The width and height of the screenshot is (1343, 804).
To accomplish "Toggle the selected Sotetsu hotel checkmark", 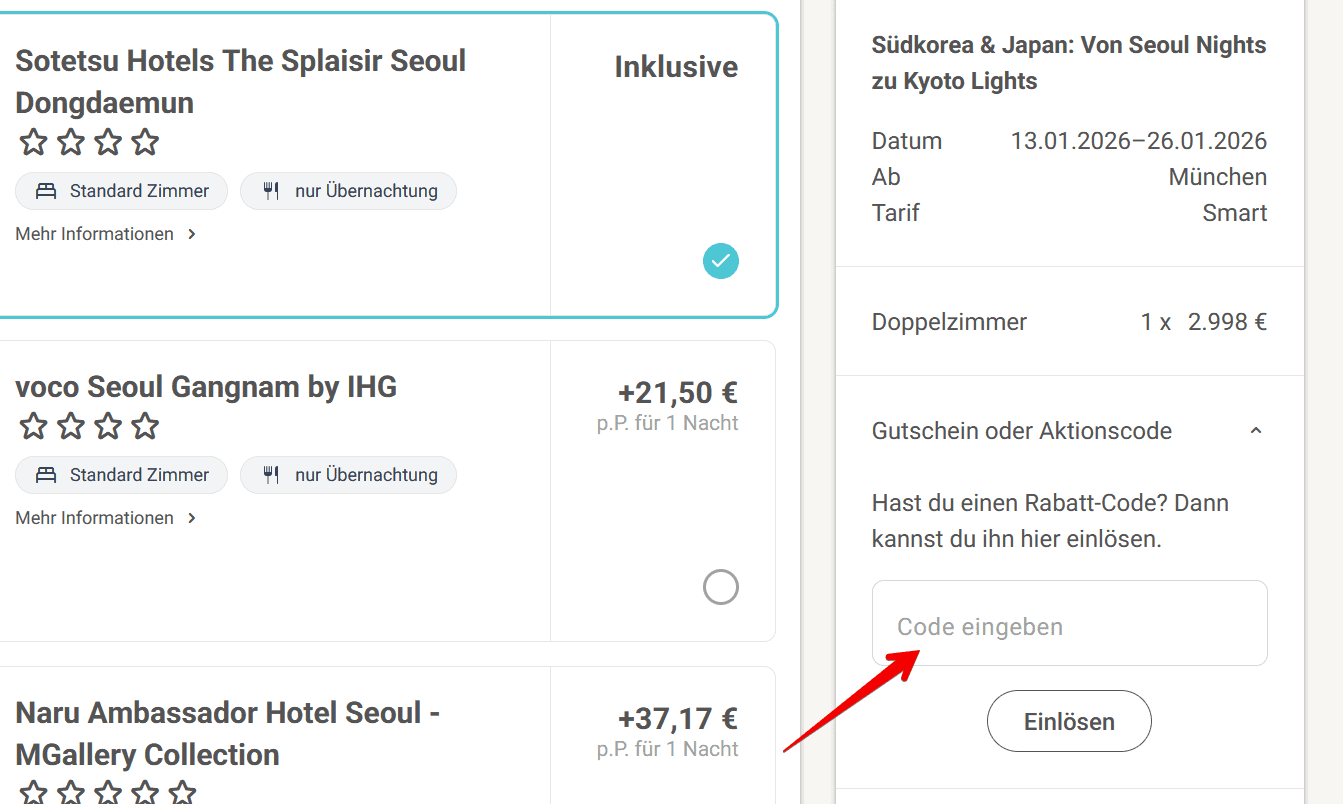I will 720,261.
